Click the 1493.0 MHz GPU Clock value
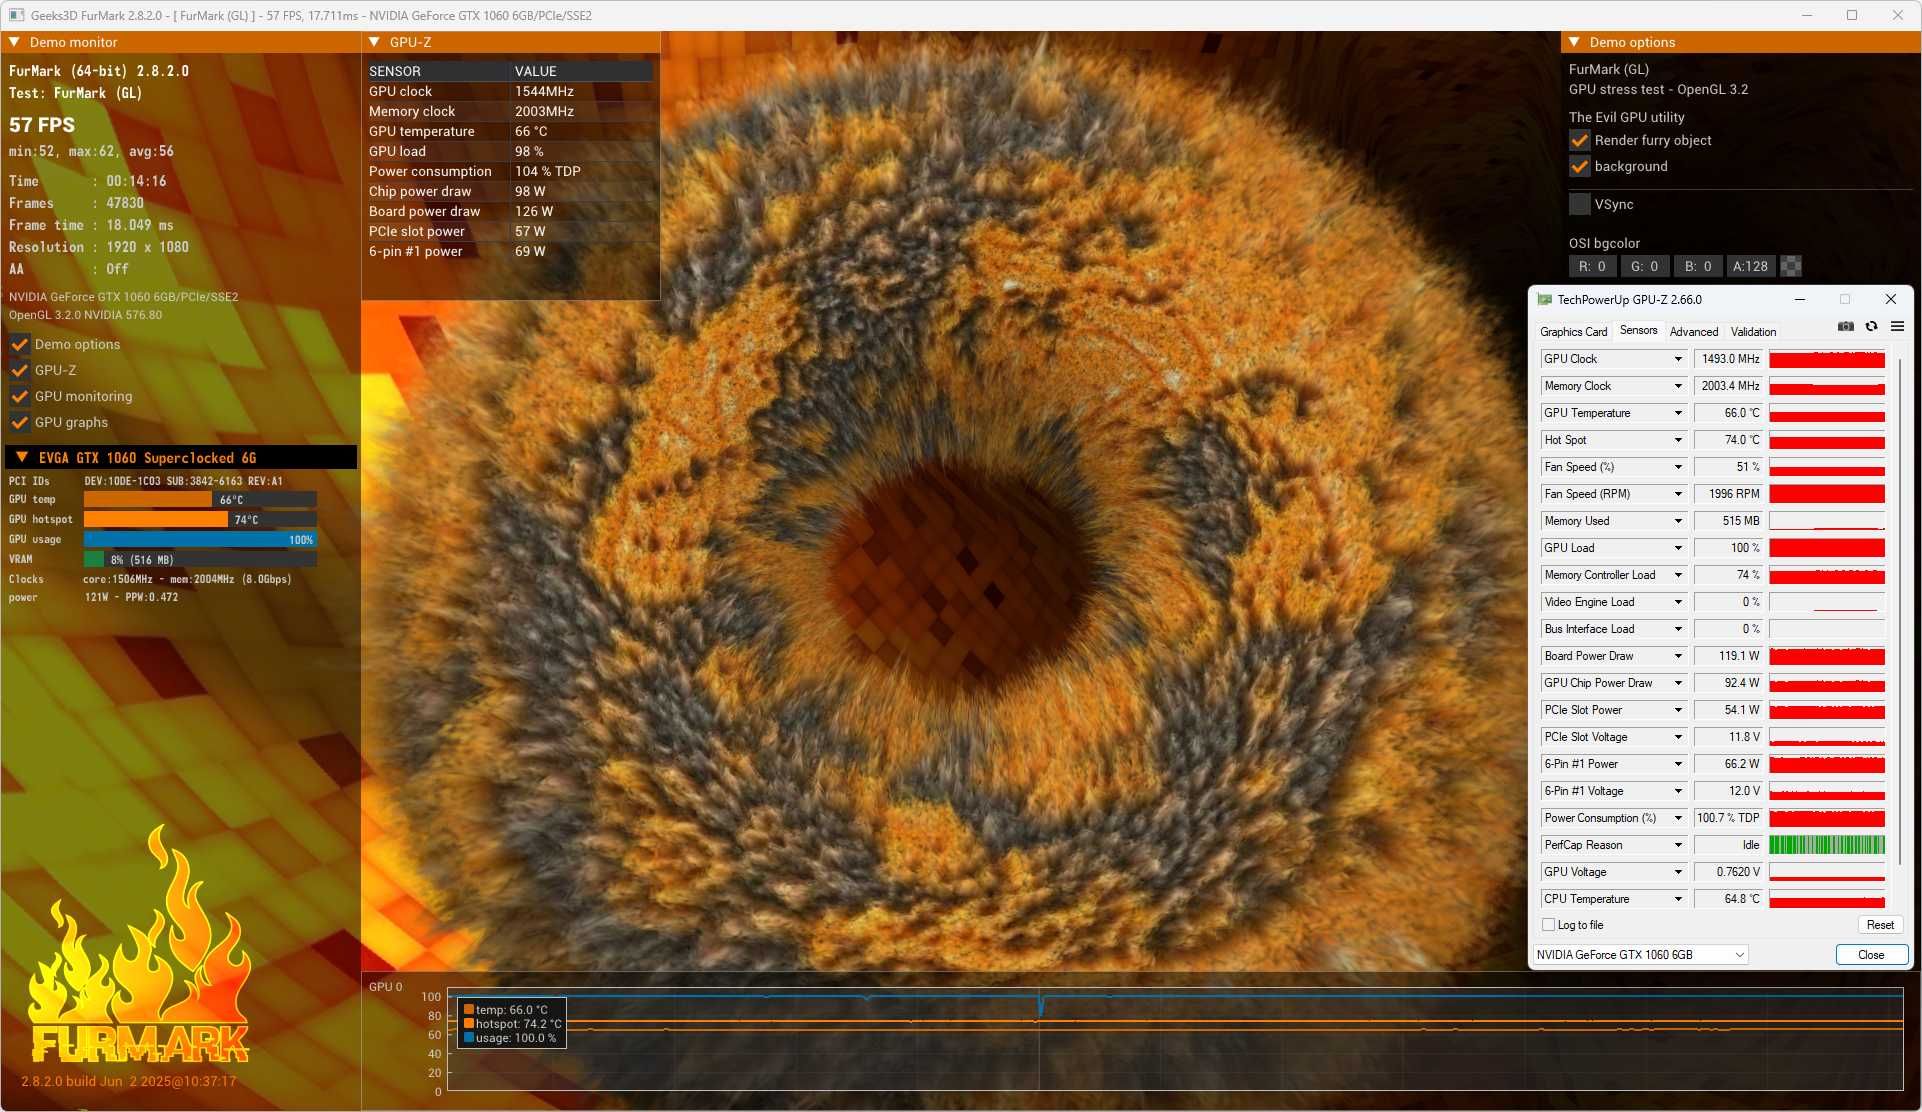This screenshot has height=1112, width=1922. 1728,359
